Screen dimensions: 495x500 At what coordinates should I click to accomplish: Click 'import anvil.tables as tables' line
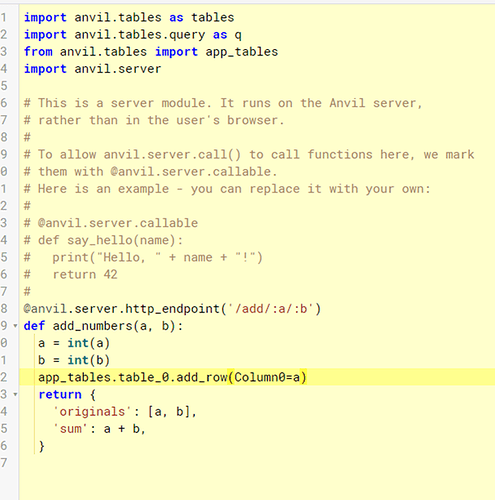(x=129, y=17)
